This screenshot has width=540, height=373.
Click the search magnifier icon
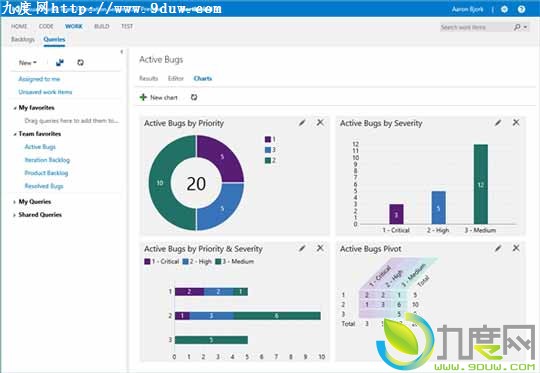tap(517, 27)
